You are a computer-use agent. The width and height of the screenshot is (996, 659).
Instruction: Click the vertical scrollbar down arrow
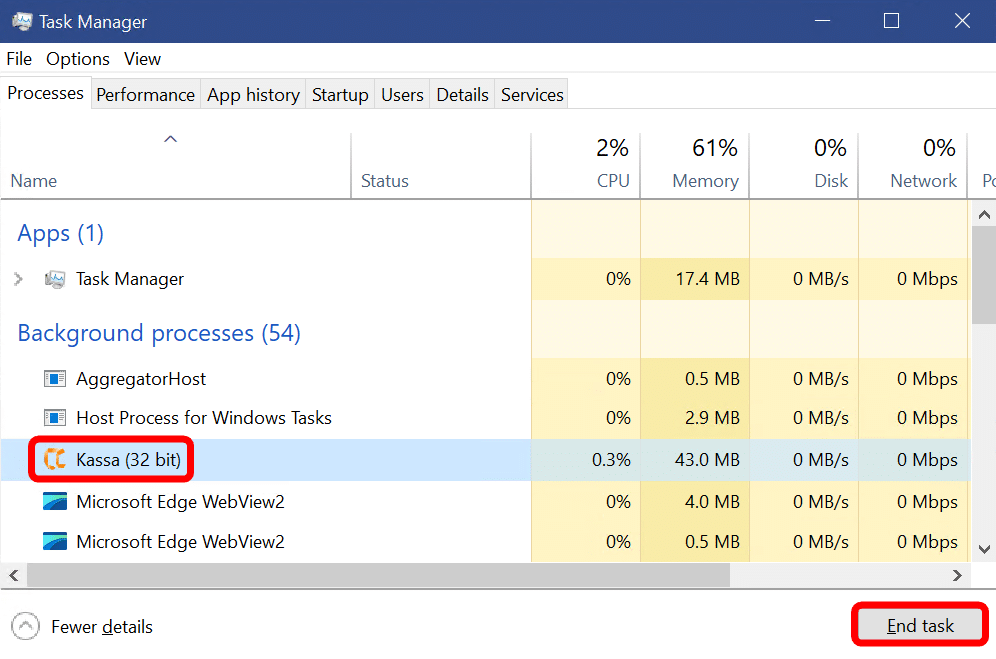984,549
